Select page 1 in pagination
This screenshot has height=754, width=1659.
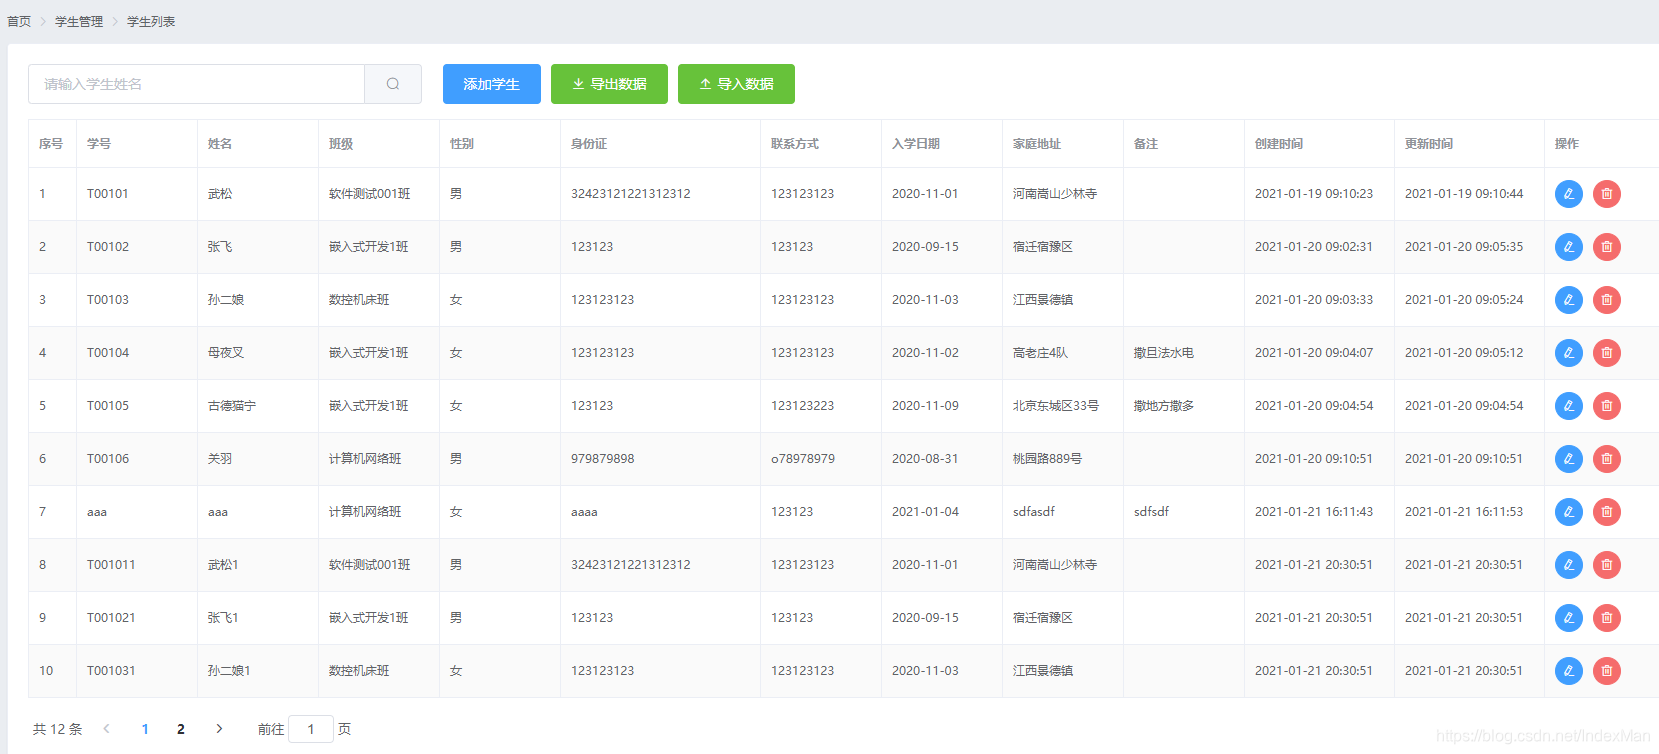click(x=145, y=729)
